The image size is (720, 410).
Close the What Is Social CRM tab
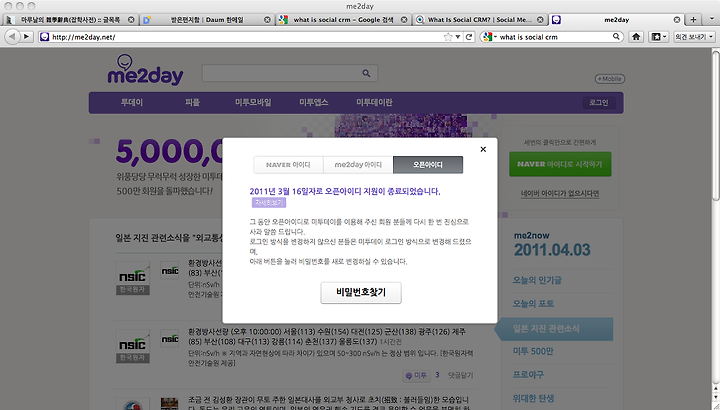point(540,20)
